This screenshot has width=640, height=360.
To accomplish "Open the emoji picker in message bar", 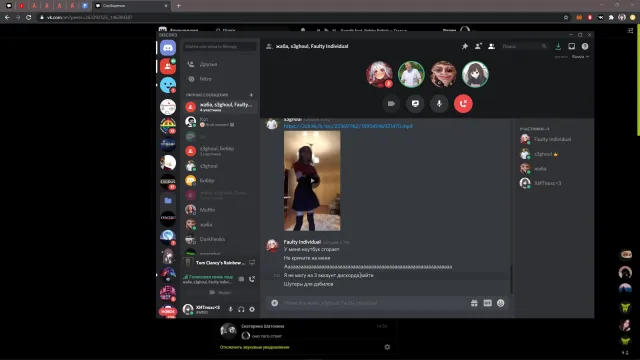I will tap(500, 303).
